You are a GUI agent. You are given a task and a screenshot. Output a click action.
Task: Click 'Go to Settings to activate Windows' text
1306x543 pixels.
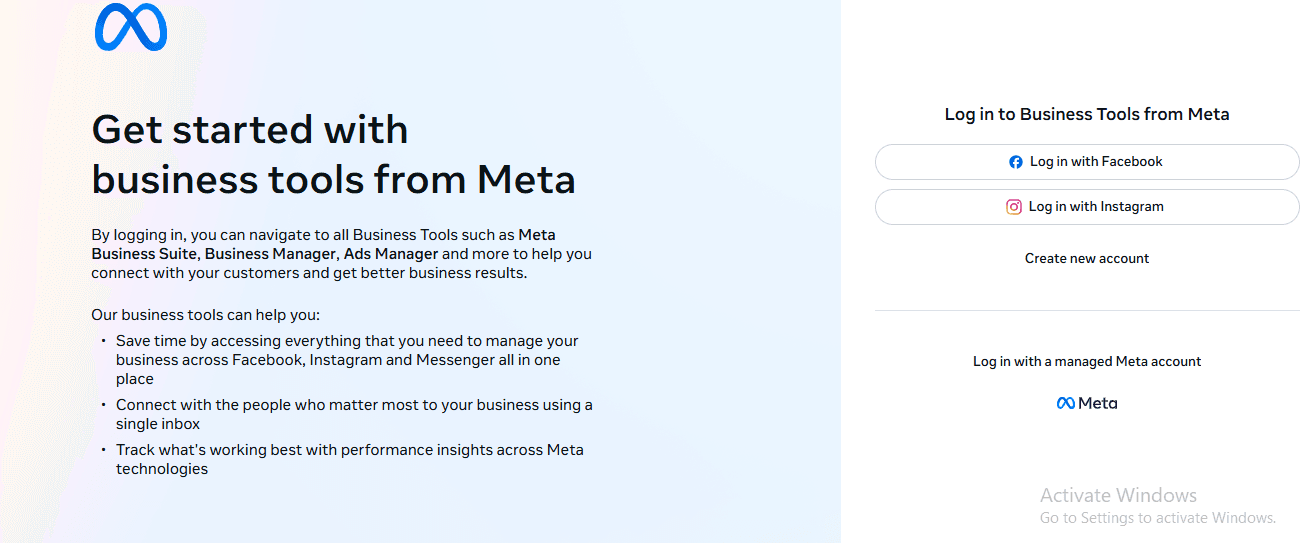pyautogui.click(x=1158, y=518)
